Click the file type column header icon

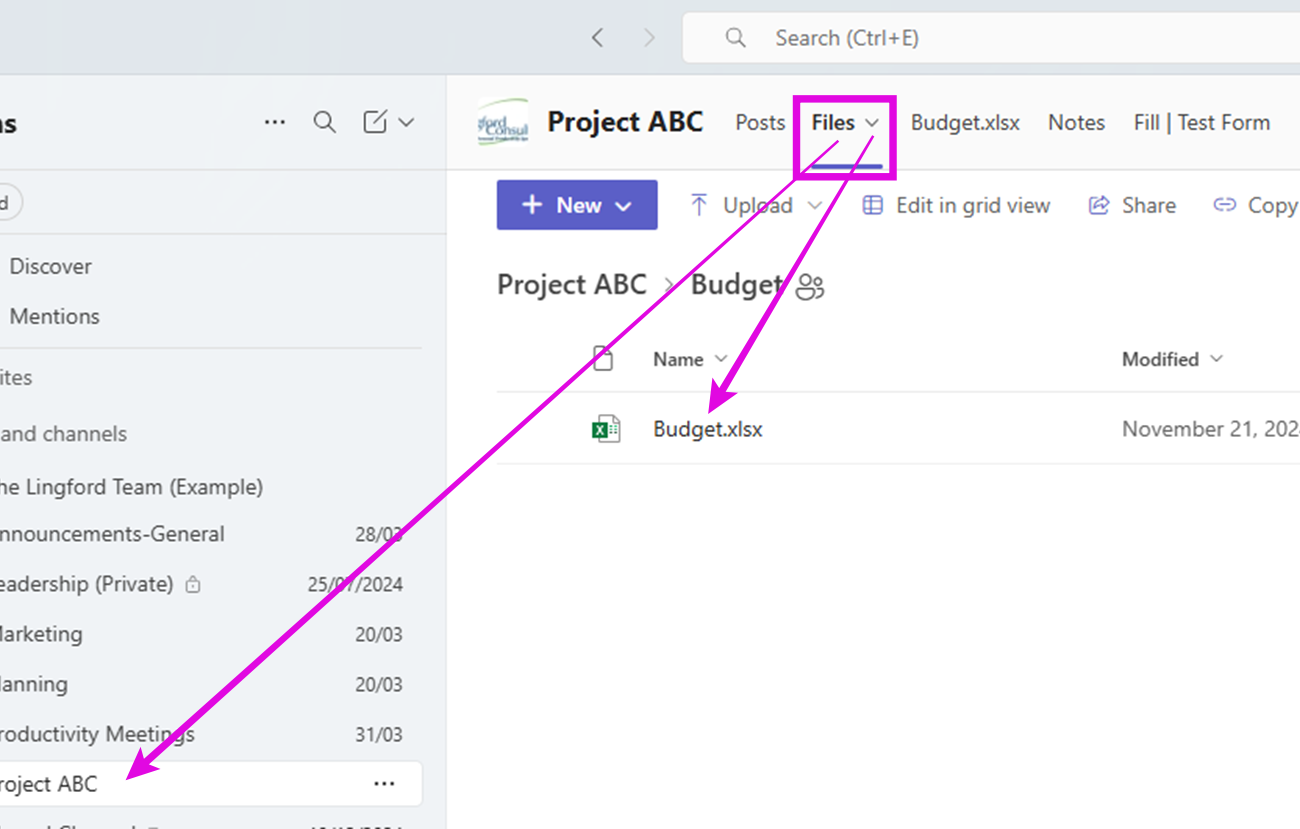pyautogui.click(x=603, y=359)
